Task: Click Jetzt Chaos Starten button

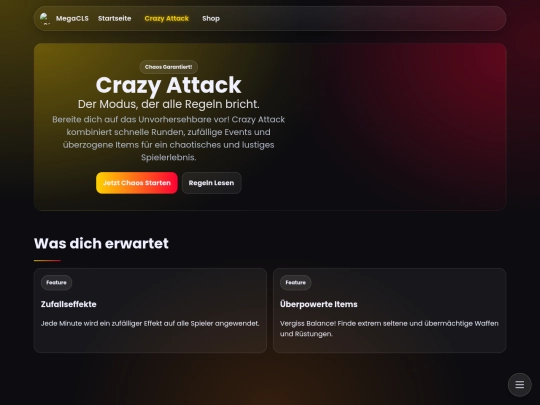Action: click(x=137, y=183)
